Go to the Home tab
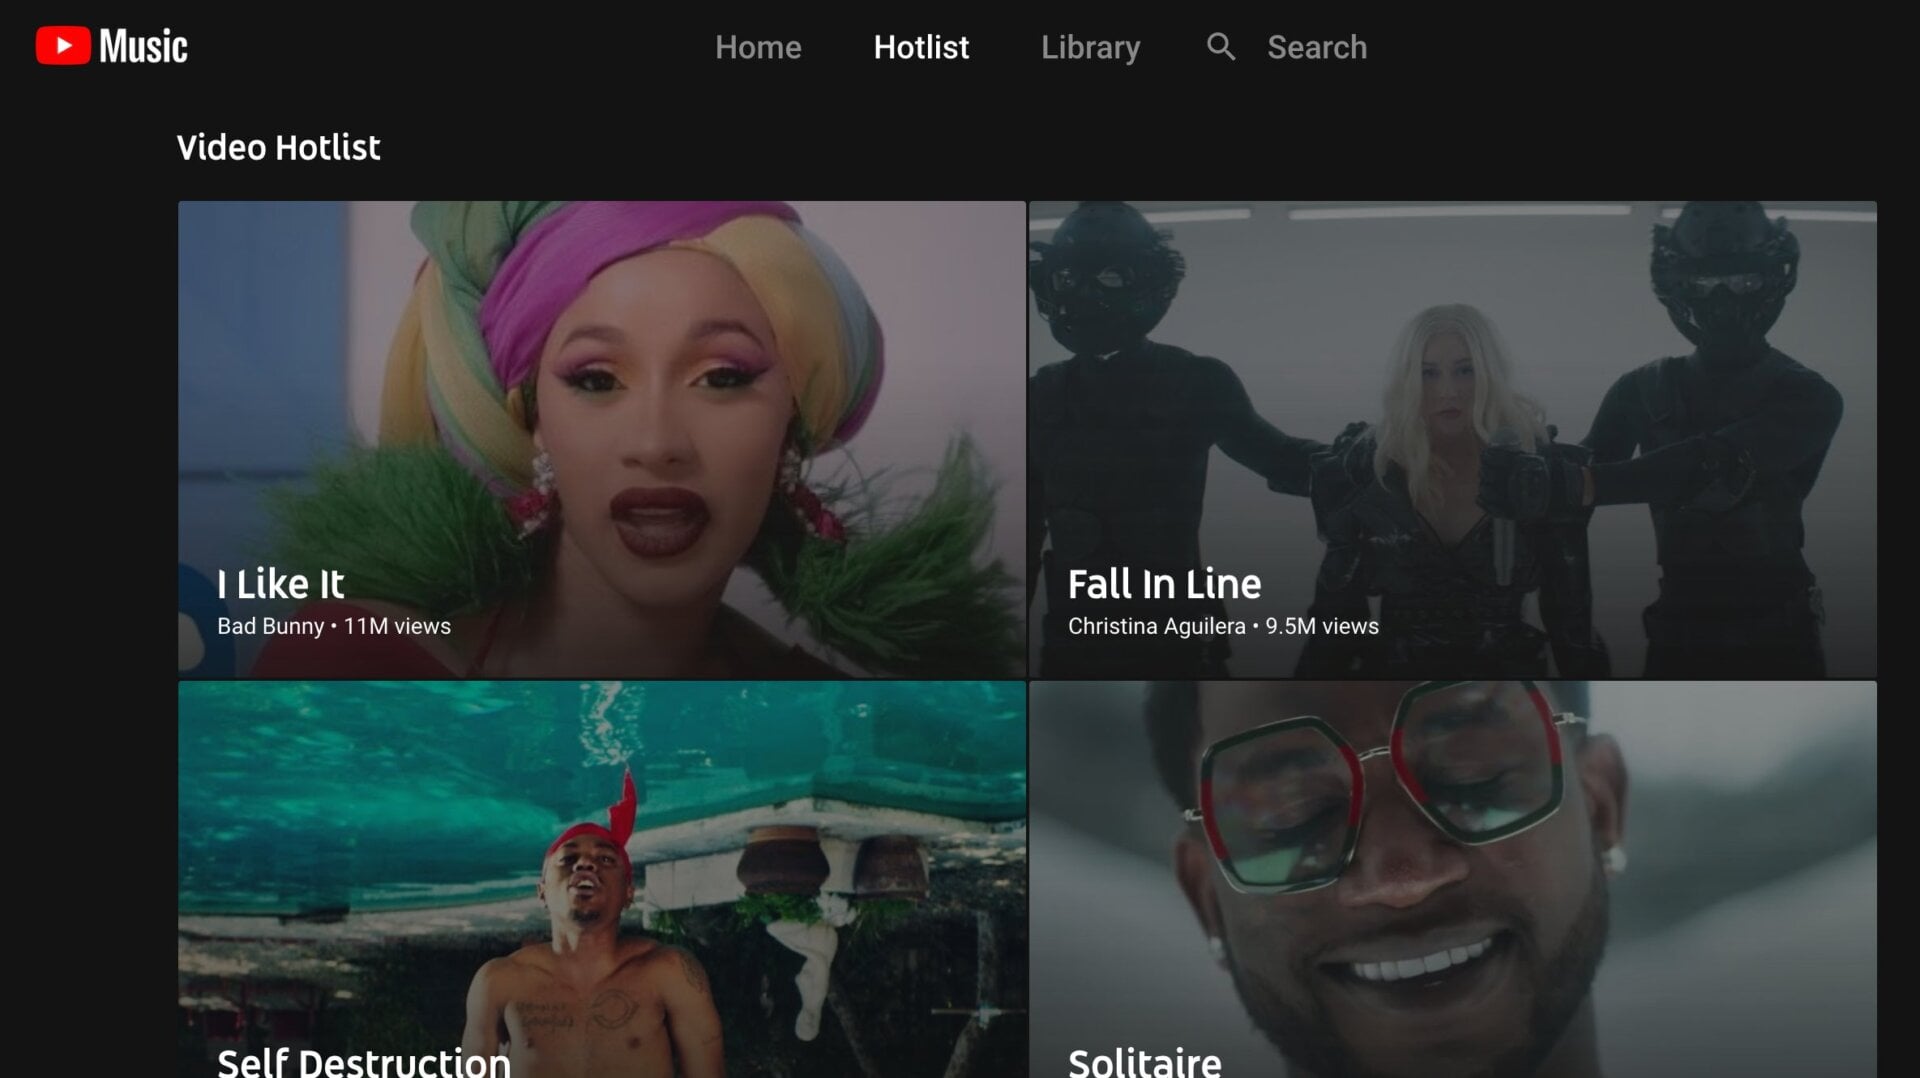The image size is (1920, 1078). (x=758, y=47)
